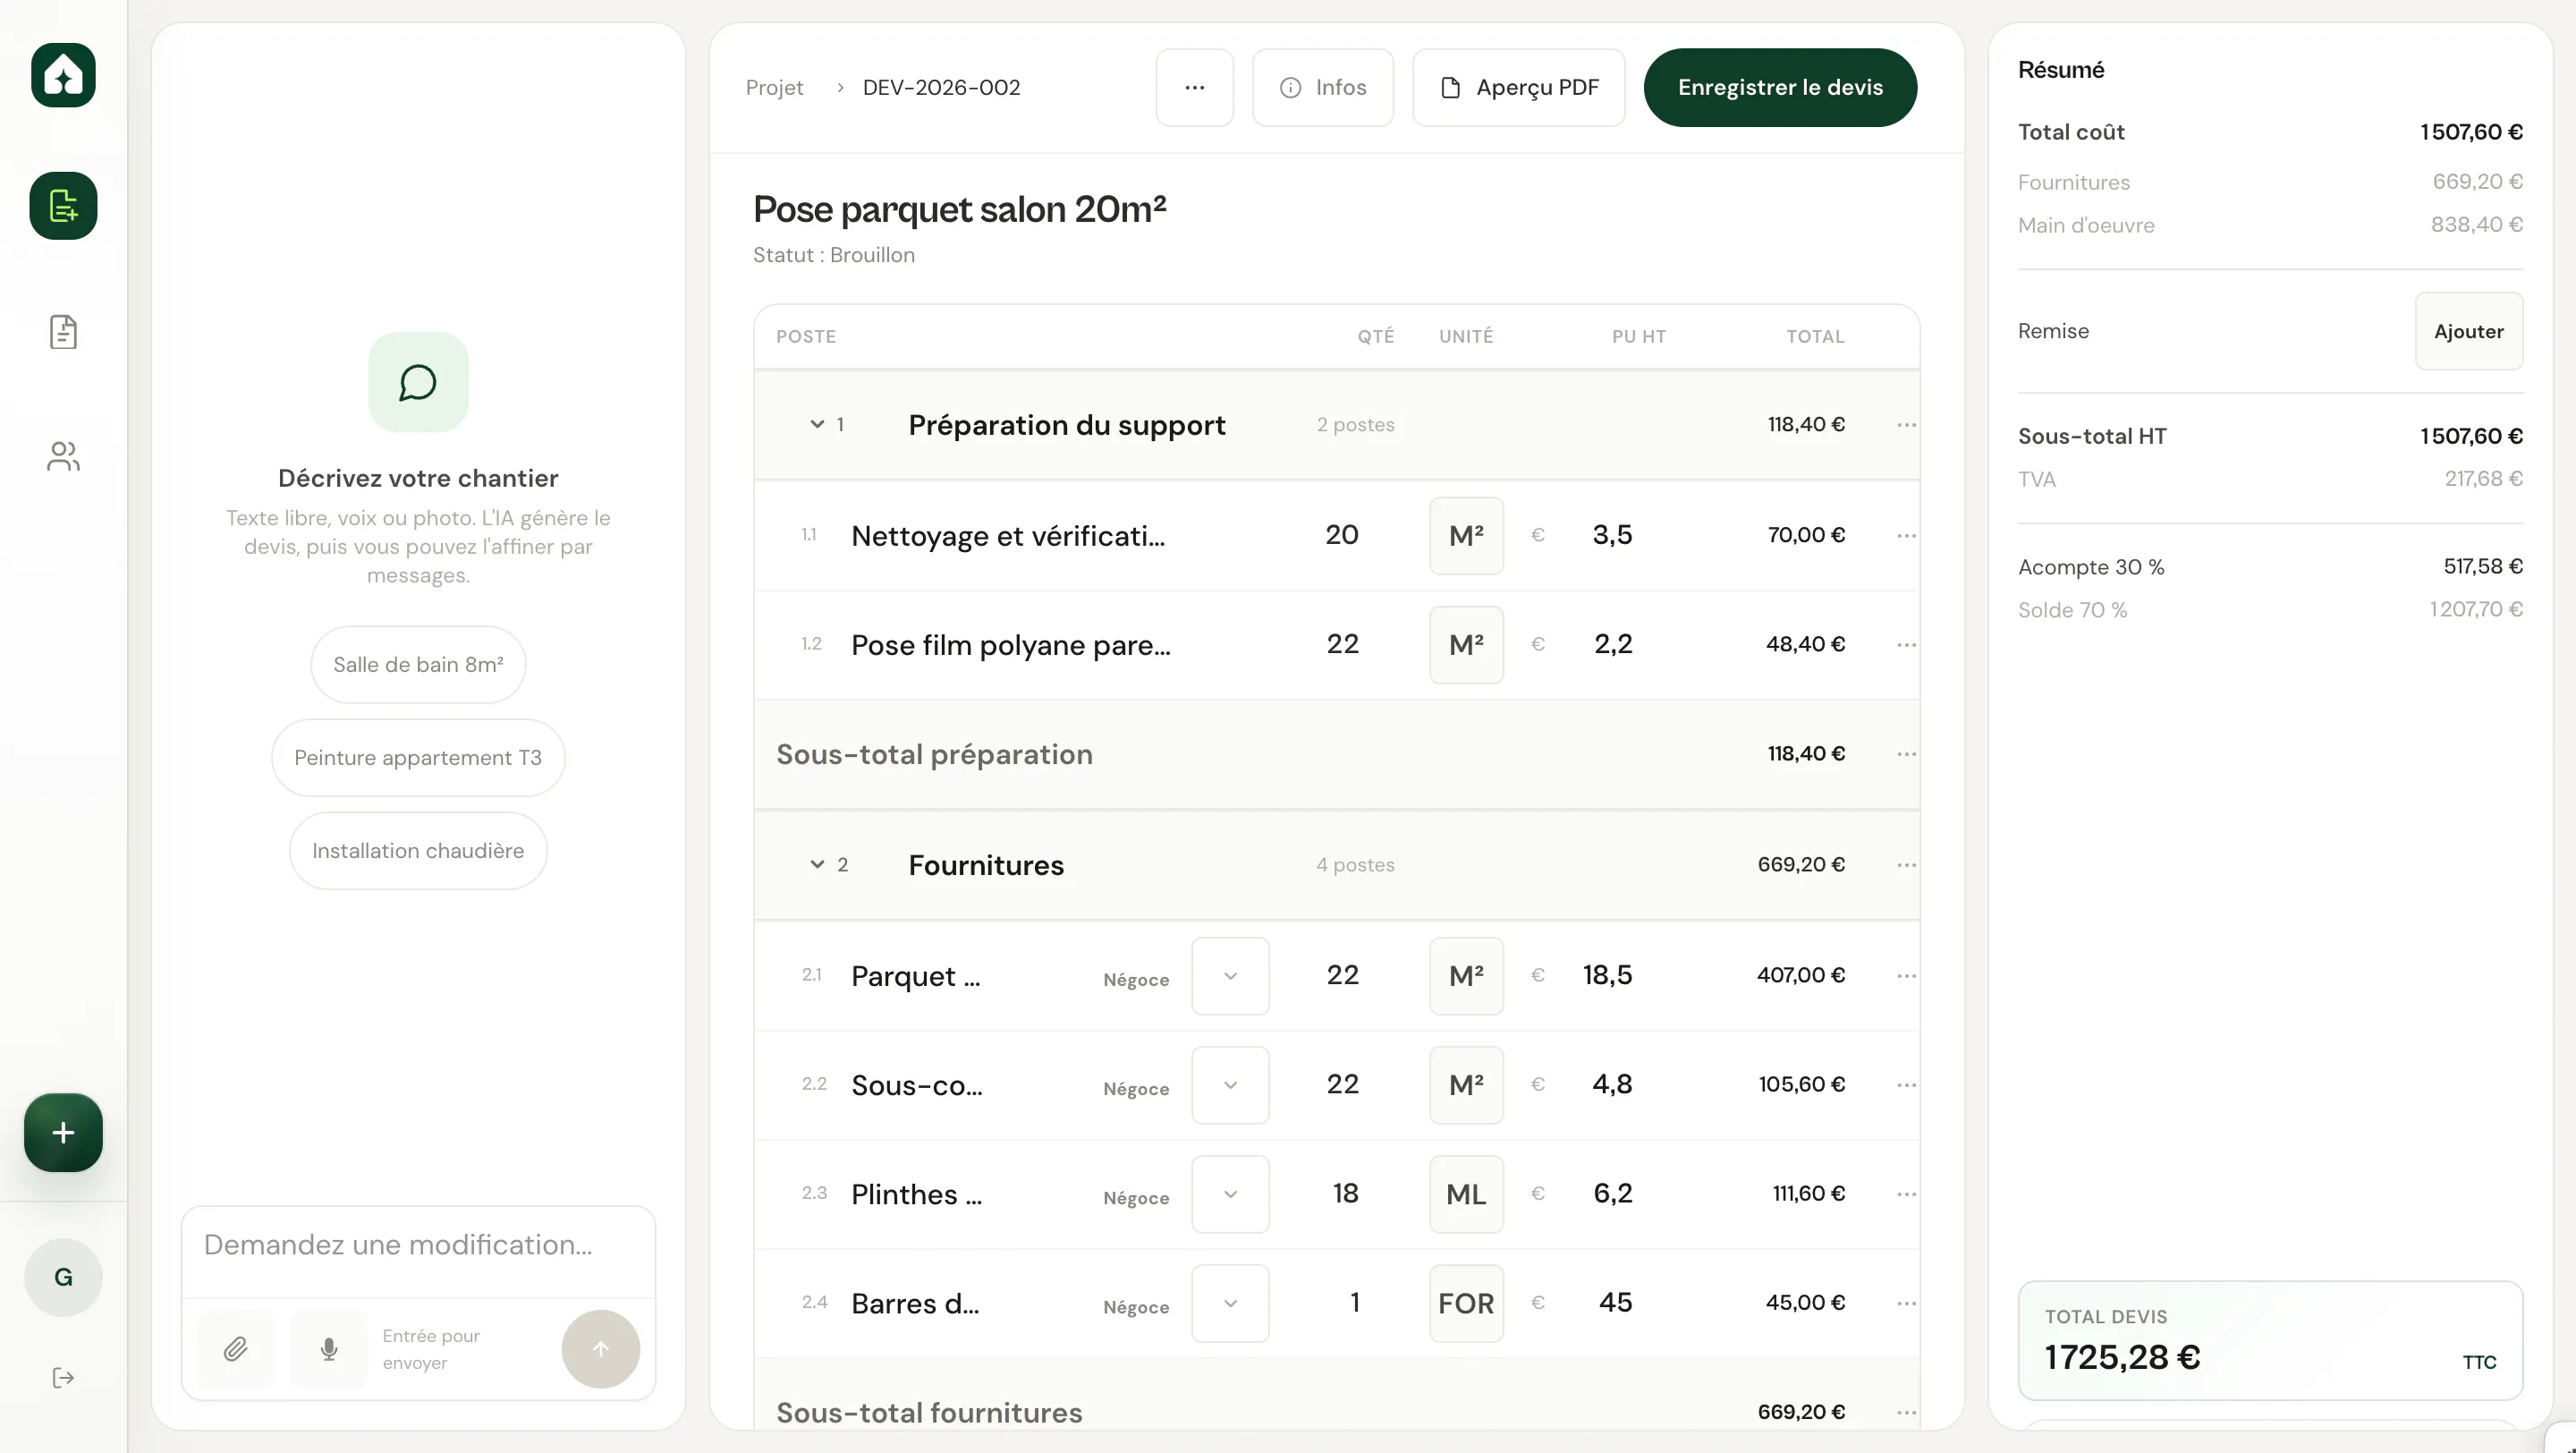Open the header three-dots menu button
2576x1453 pixels.
coord(1194,88)
